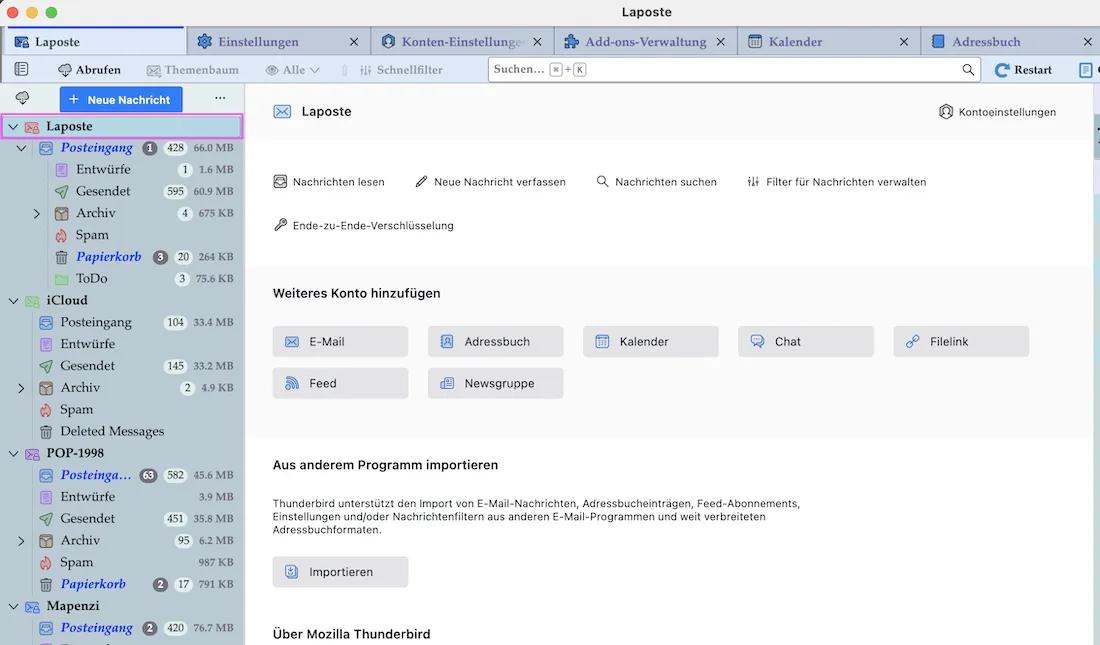The image size is (1100, 645).
Task: Toggle the folder pane sidebar icon
Action: [22, 69]
